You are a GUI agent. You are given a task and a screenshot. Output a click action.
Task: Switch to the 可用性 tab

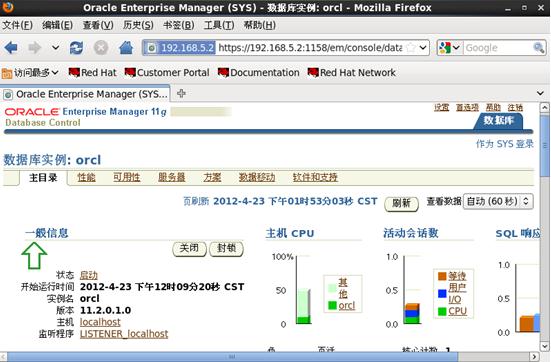point(127,177)
